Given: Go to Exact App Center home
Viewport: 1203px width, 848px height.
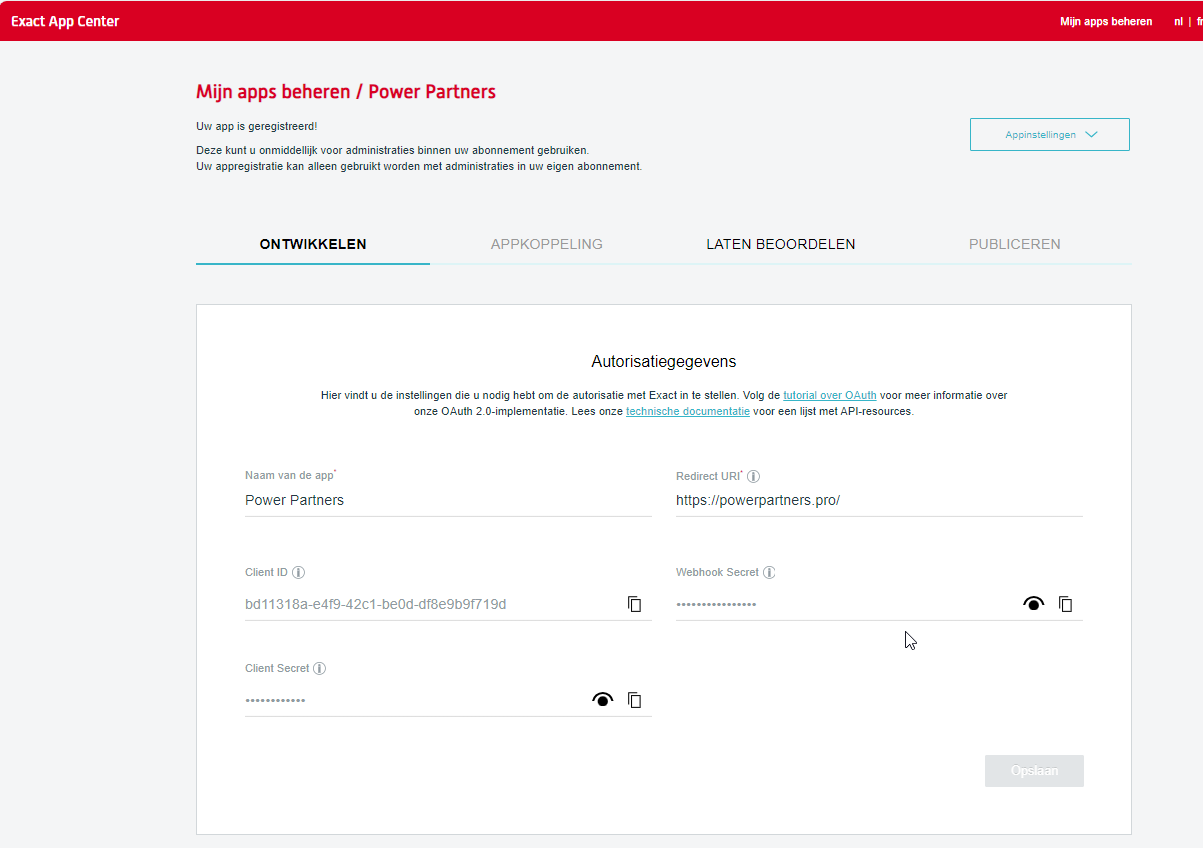Looking at the screenshot, I should click(65, 21).
